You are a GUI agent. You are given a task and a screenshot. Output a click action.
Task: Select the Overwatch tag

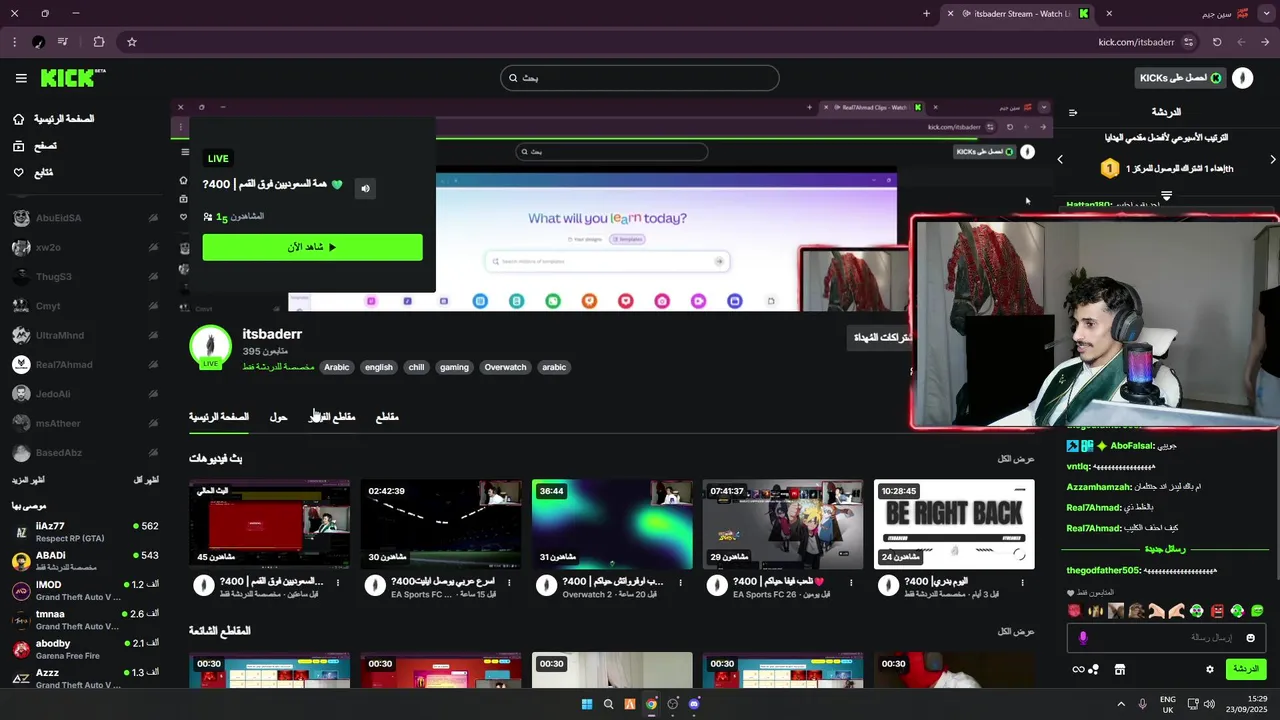click(x=505, y=367)
